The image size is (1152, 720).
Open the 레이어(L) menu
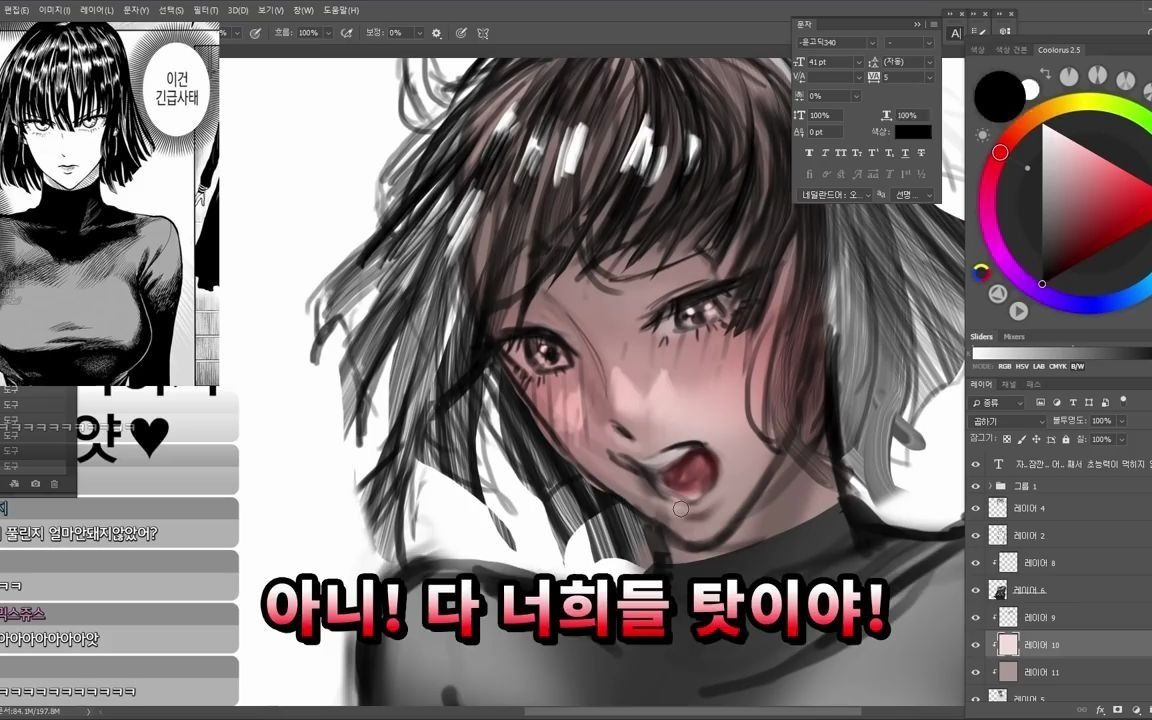(x=97, y=10)
